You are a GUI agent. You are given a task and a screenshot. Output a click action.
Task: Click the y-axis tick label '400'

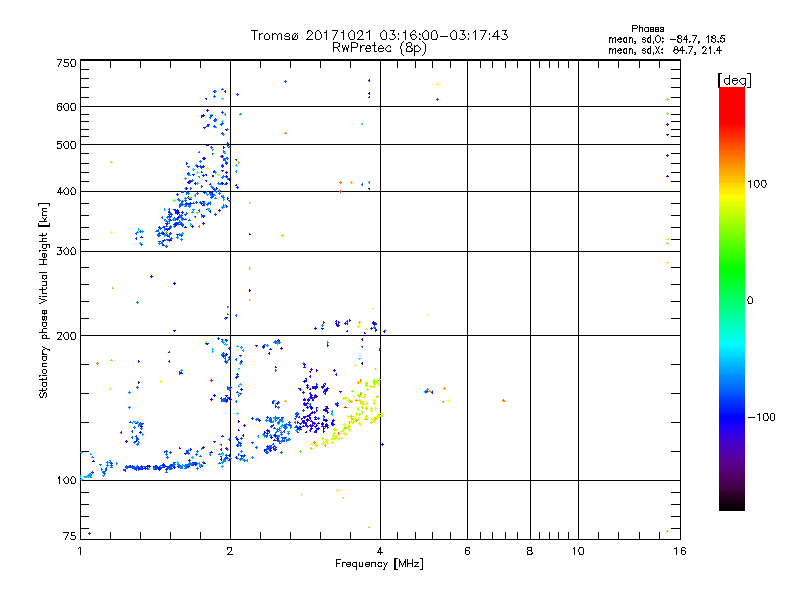66,192
